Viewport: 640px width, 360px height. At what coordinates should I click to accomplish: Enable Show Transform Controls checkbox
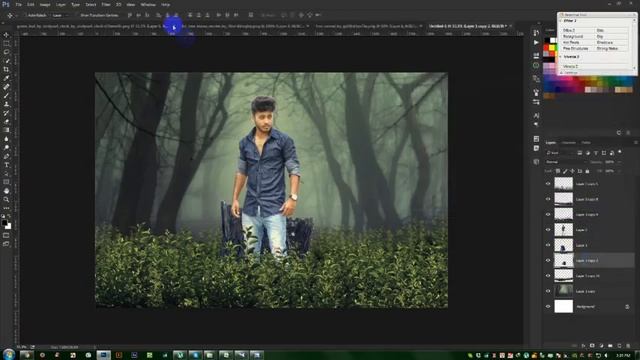coord(78,15)
